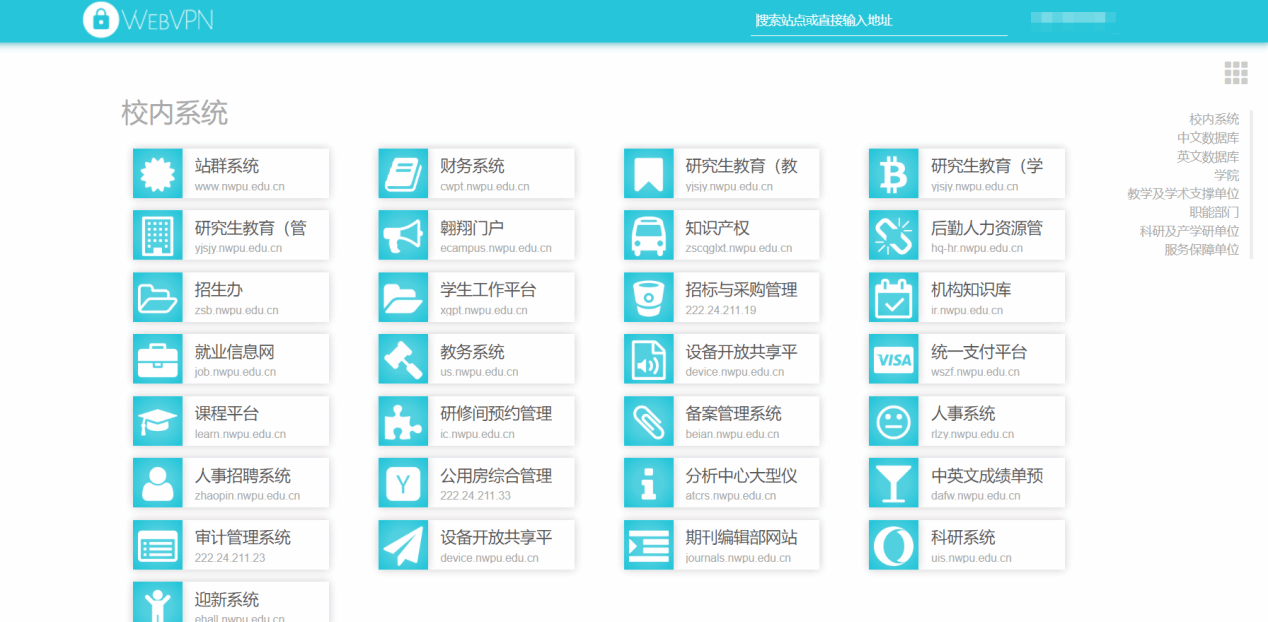The width and height of the screenshot is (1268, 622).
Task: Click the Opera icon for 科研系统
Action: [894, 545]
